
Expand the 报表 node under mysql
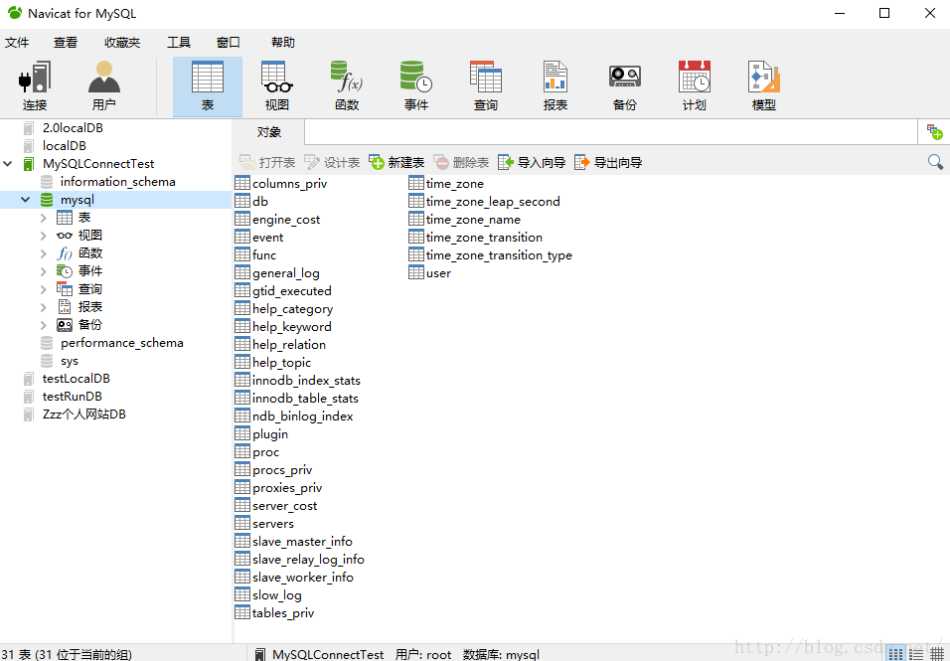[x=43, y=307]
